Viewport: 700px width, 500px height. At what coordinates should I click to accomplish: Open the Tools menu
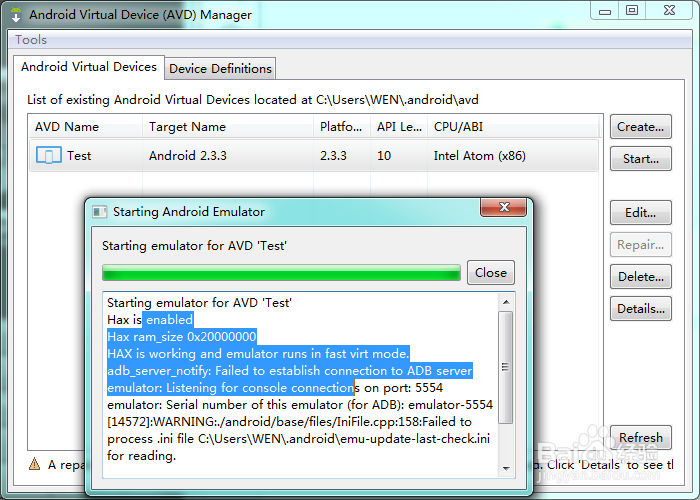[x=31, y=40]
